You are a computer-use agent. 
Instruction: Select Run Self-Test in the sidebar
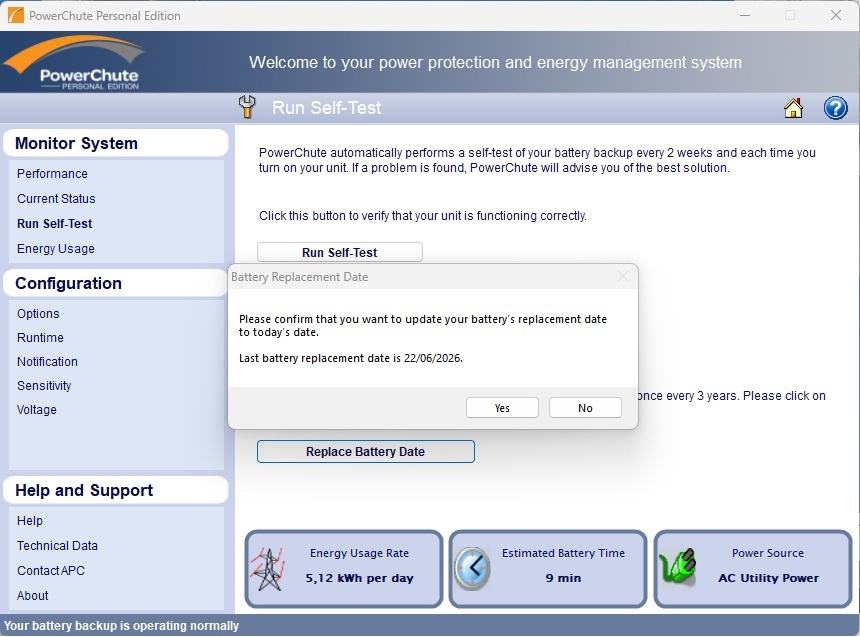[54, 223]
